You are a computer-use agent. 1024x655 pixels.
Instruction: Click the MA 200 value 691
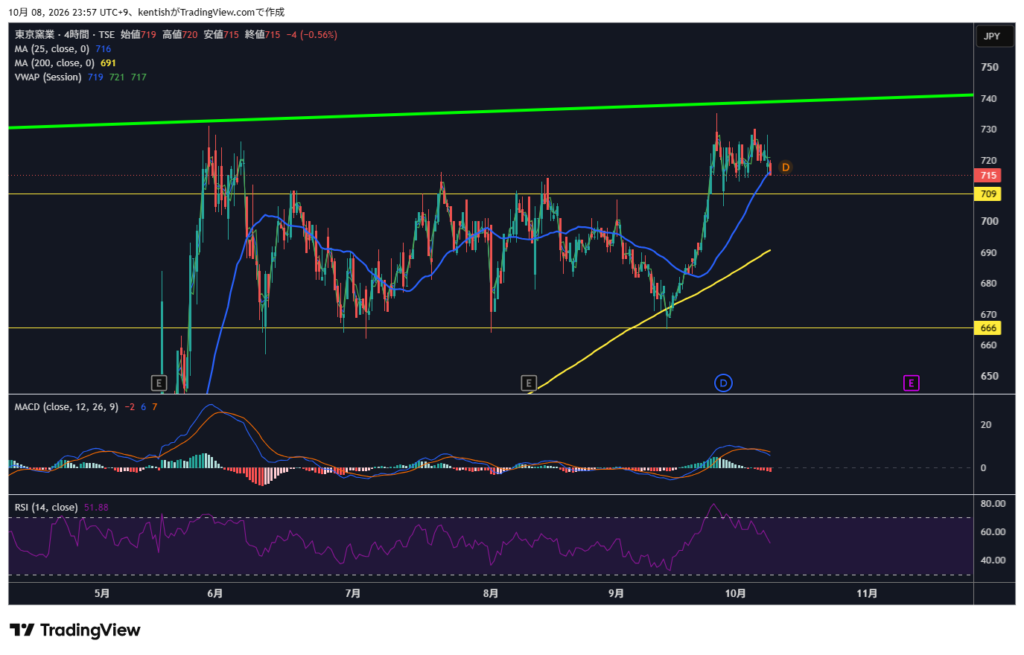click(108, 63)
